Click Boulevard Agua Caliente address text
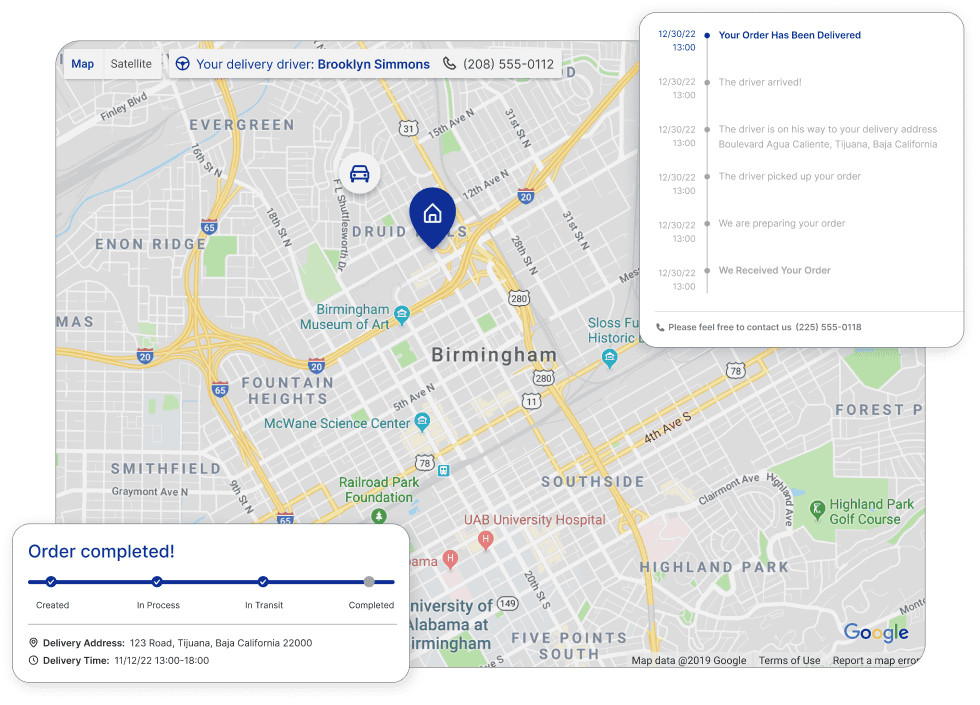The image size is (980, 705). pyautogui.click(x=828, y=144)
